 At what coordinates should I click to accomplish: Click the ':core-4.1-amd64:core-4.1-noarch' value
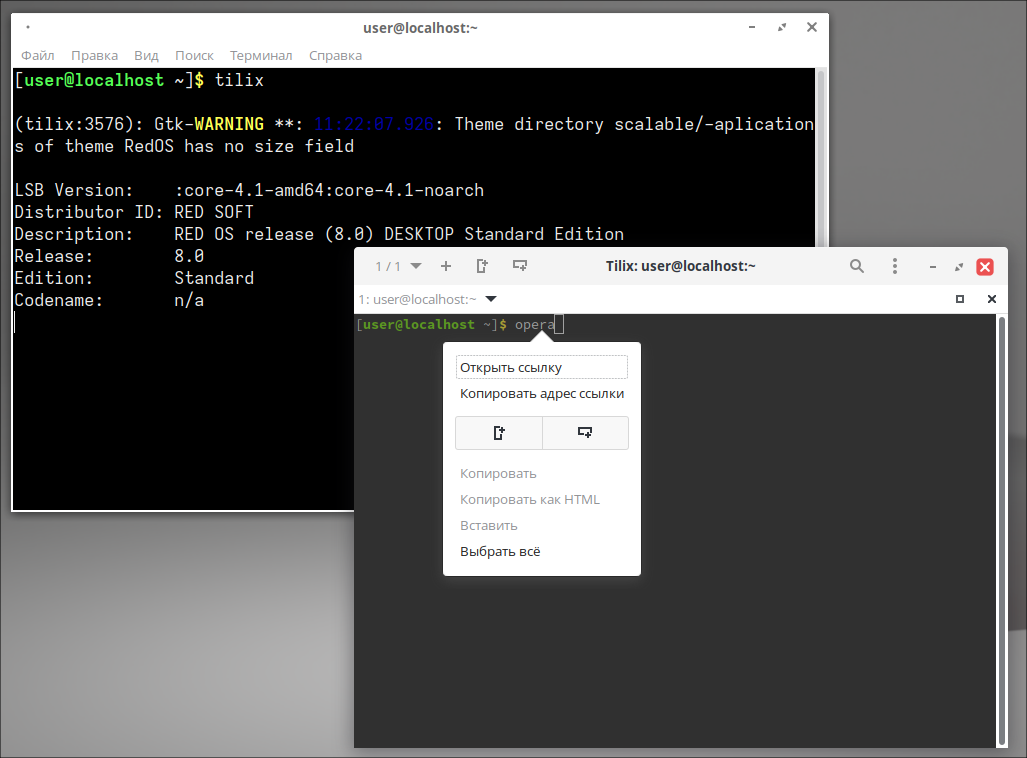pyautogui.click(x=329, y=190)
